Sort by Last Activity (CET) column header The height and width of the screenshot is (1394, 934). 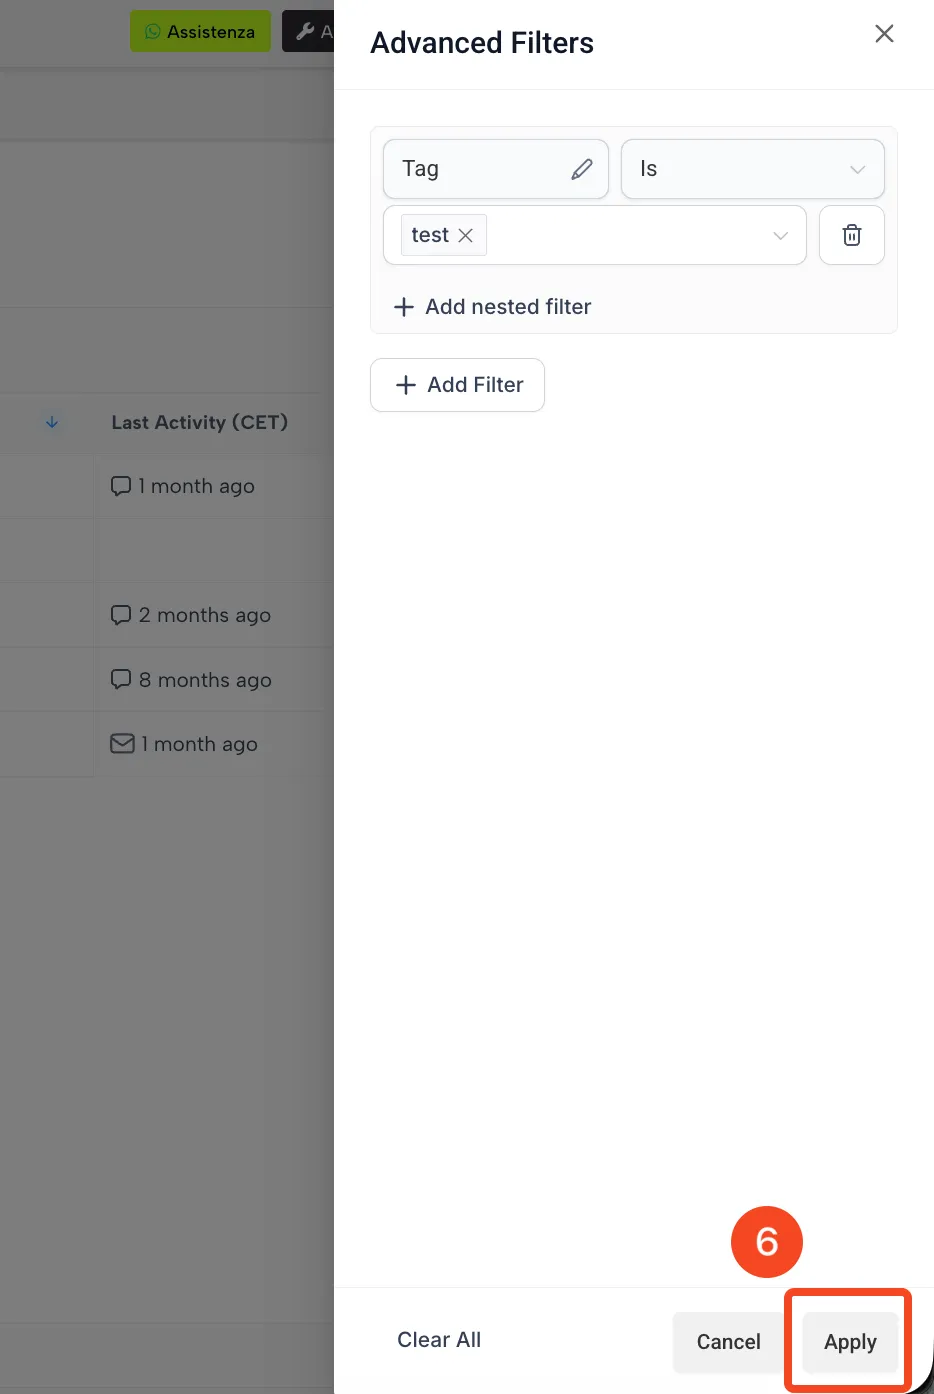200,423
